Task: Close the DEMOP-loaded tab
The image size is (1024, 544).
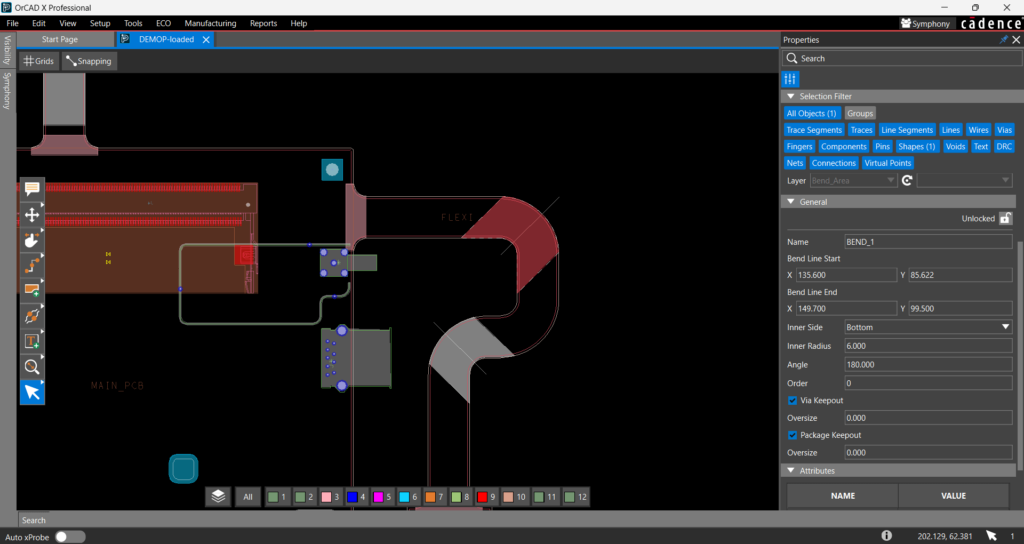Action: point(206,40)
